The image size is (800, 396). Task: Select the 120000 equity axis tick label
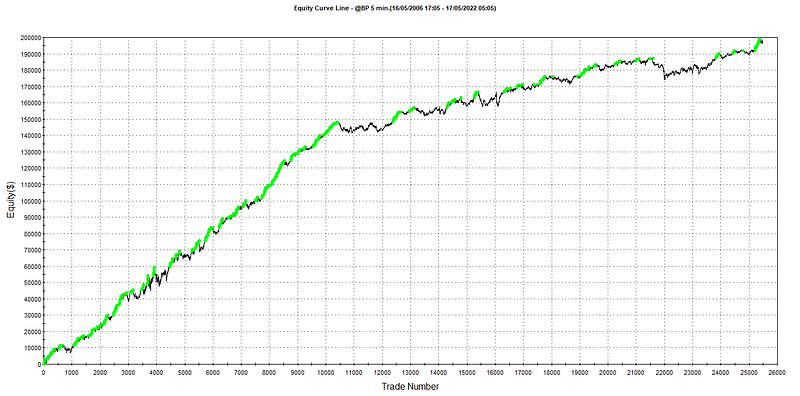[31, 168]
